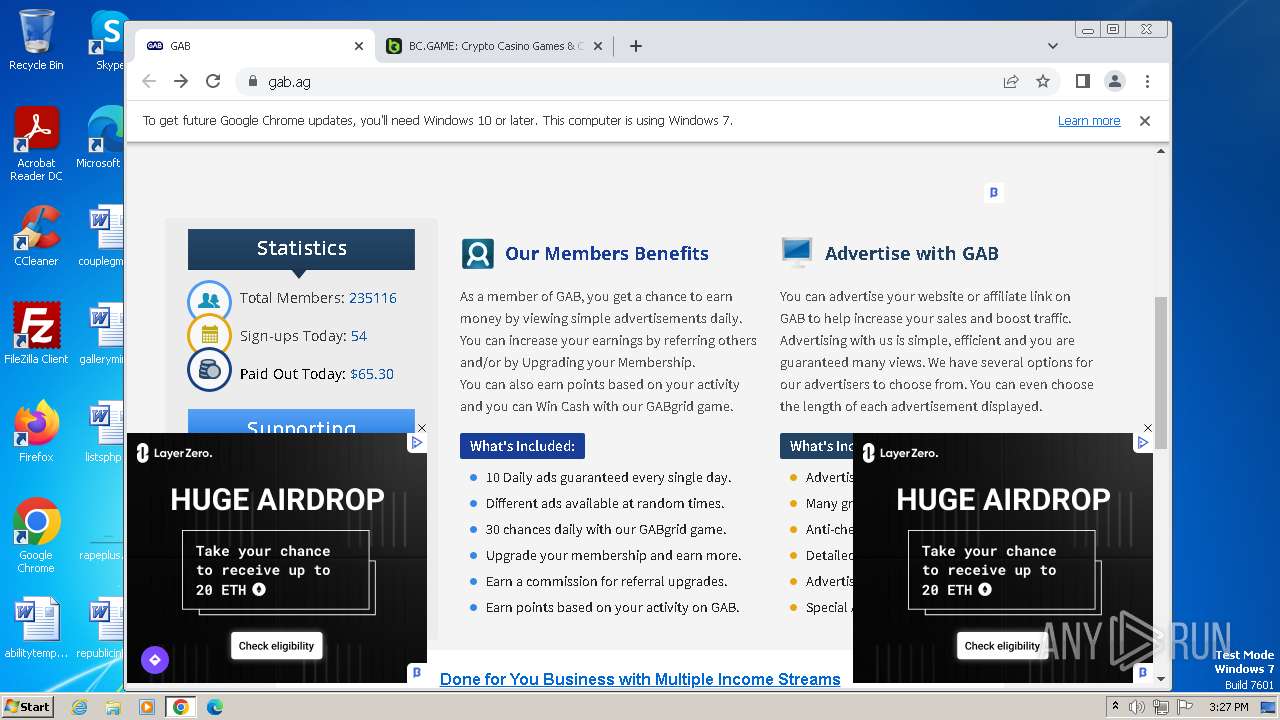
Task: Click the '10 Daily ads guaranteed' list item
Action: pos(608,477)
